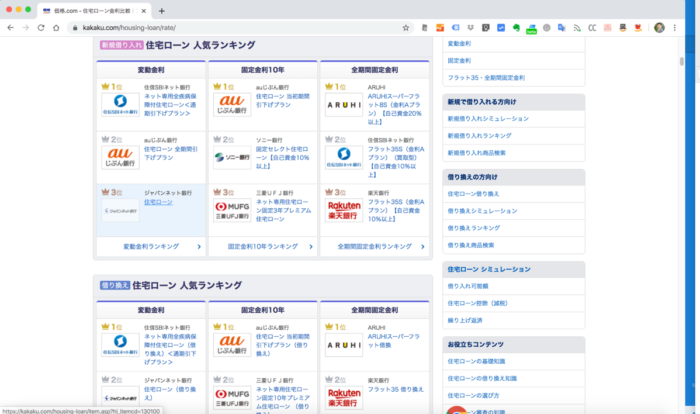Open the extension with the green beta badge
700x414 pixels.
click(x=531, y=29)
